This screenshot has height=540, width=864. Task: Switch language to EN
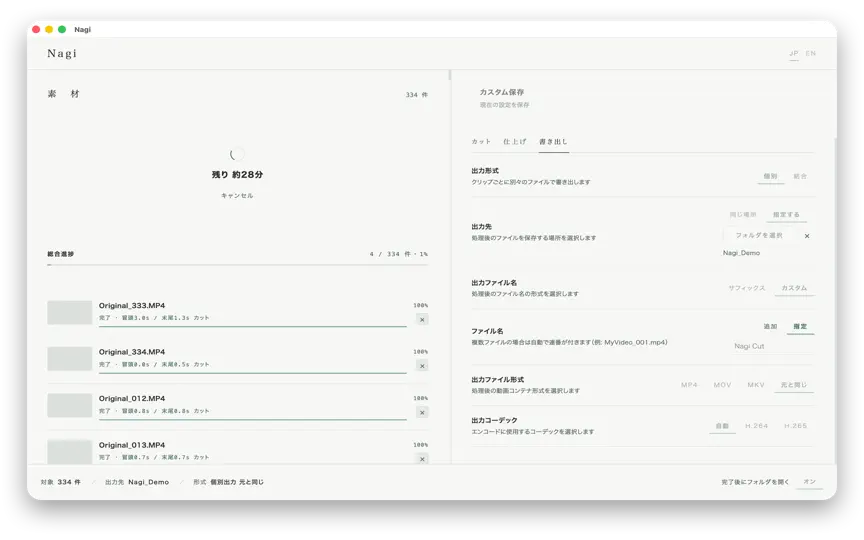coord(811,53)
